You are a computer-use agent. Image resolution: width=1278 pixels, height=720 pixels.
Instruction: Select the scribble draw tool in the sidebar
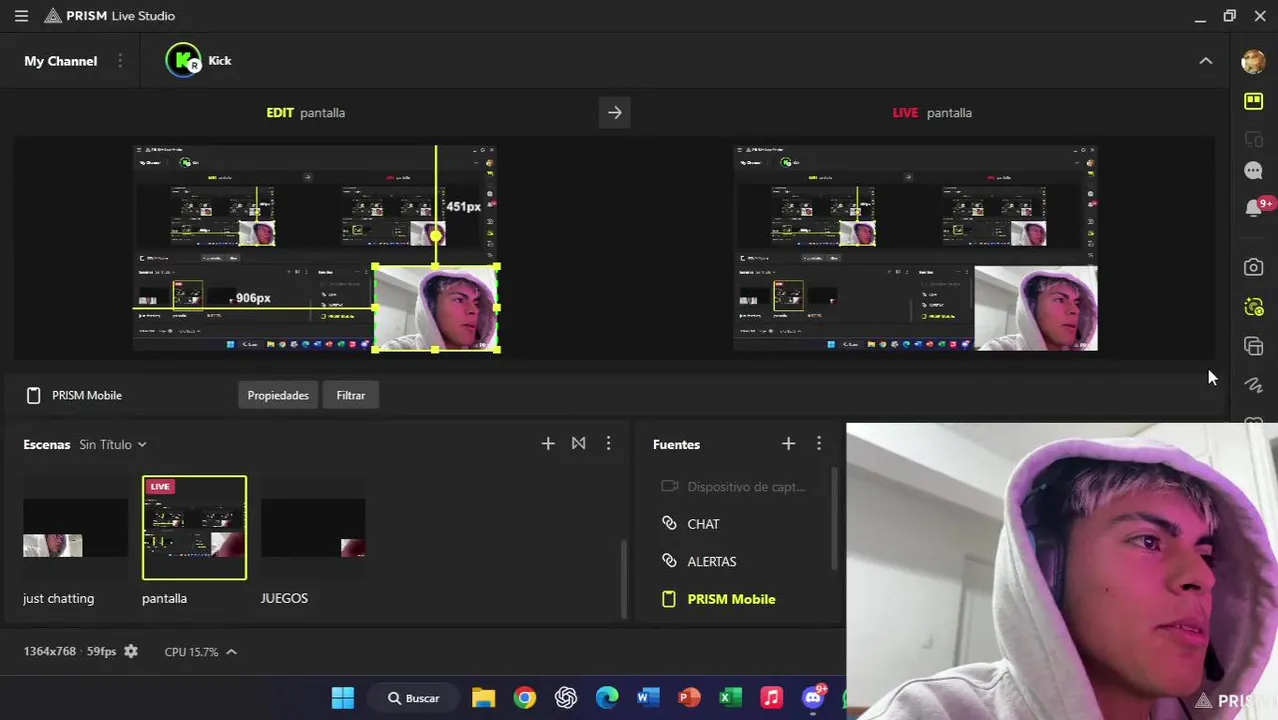tap(1253, 385)
